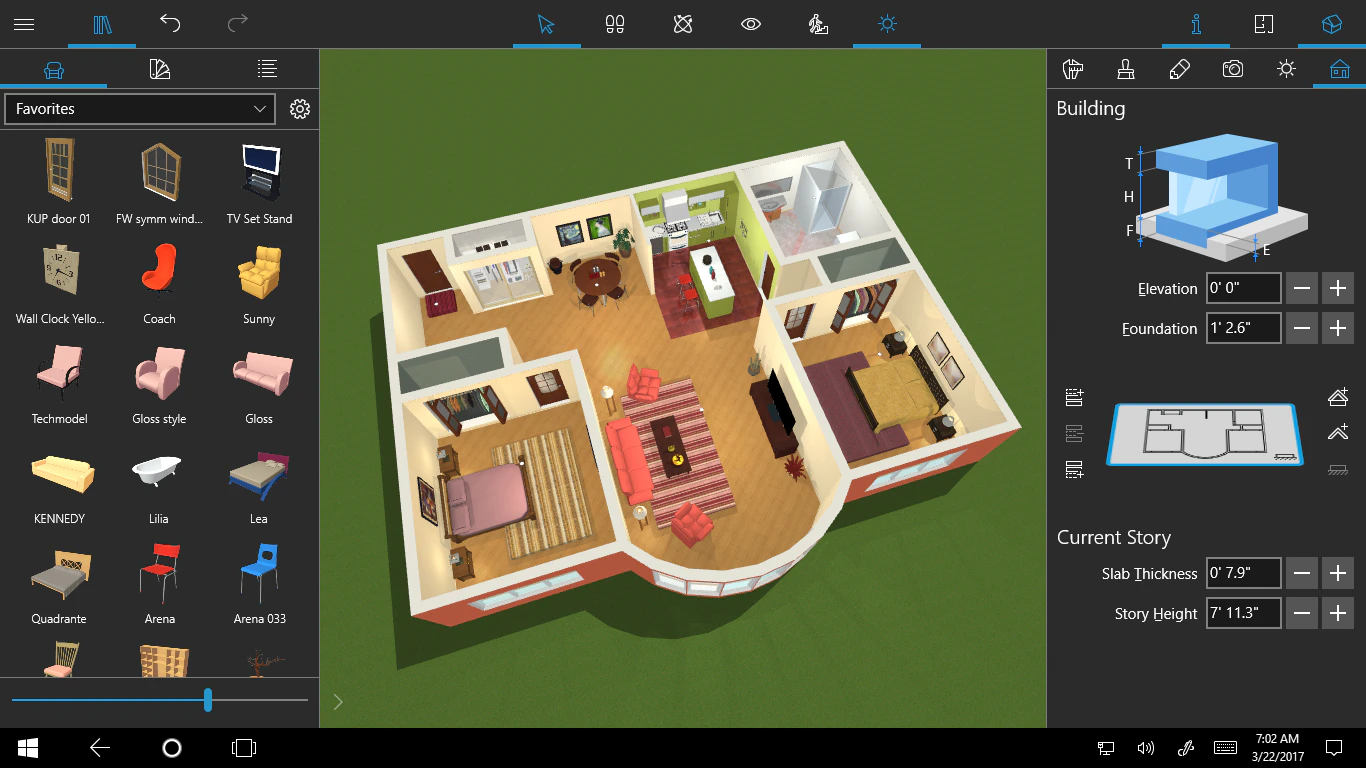Pick the red Arena chair
The height and width of the screenshot is (768, 1366).
click(x=159, y=582)
